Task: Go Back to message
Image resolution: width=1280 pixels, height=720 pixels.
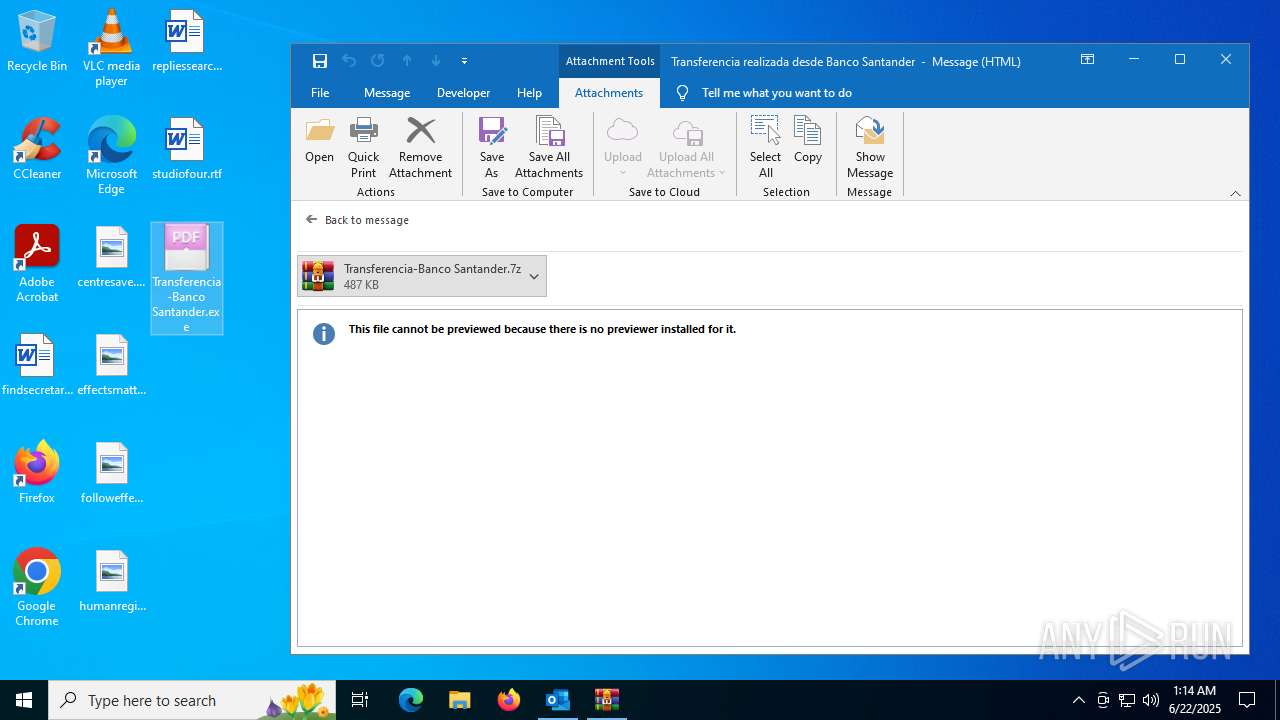Action: [x=357, y=220]
